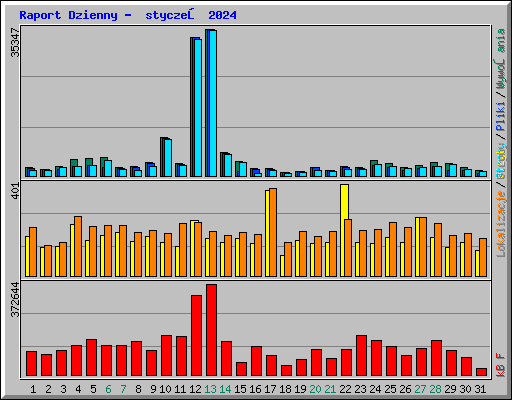Image resolution: width=512 pixels, height=400 pixels.
Task: Click the cyan bar for day 10
Action: pyautogui.click(x=168, y=158)
